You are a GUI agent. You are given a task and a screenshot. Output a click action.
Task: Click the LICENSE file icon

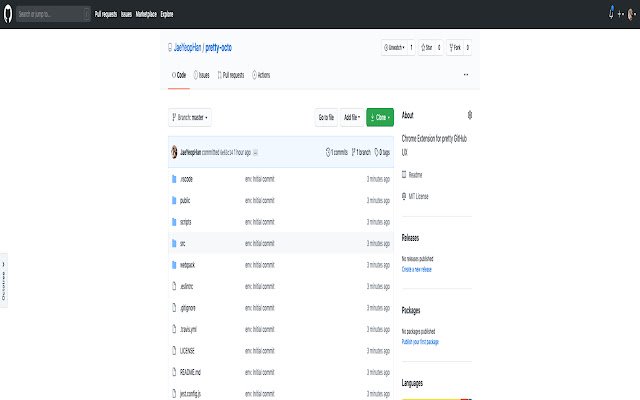[x=174, y=351]
